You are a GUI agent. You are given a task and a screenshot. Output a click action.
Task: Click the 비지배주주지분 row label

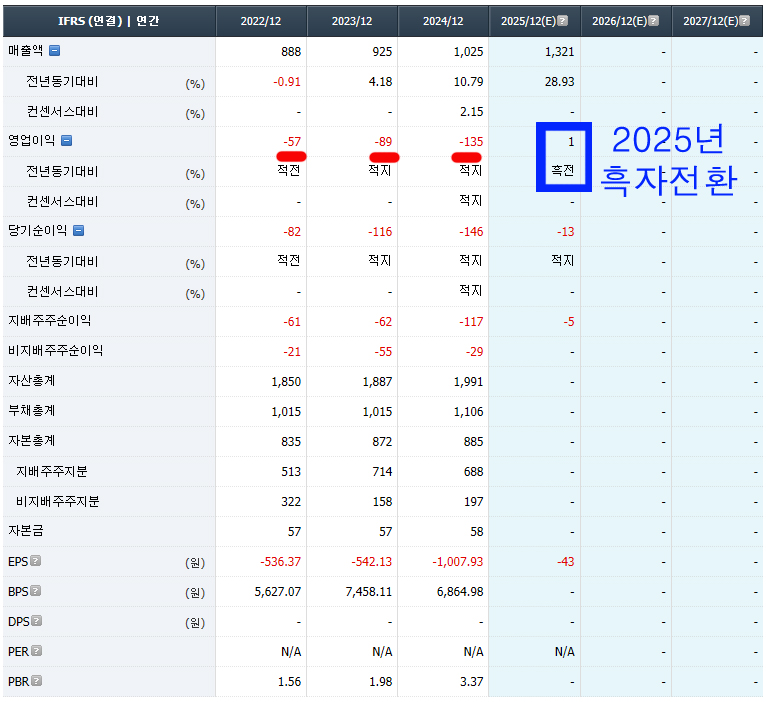click(58, 501)
